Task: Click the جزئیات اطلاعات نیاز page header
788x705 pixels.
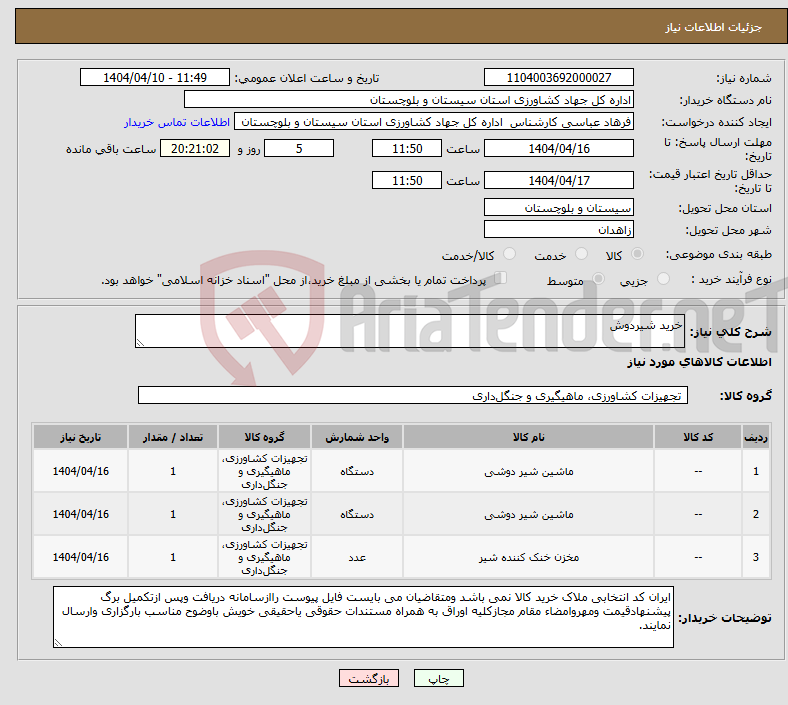Action: pyautogui.click(x=714, y=27)
